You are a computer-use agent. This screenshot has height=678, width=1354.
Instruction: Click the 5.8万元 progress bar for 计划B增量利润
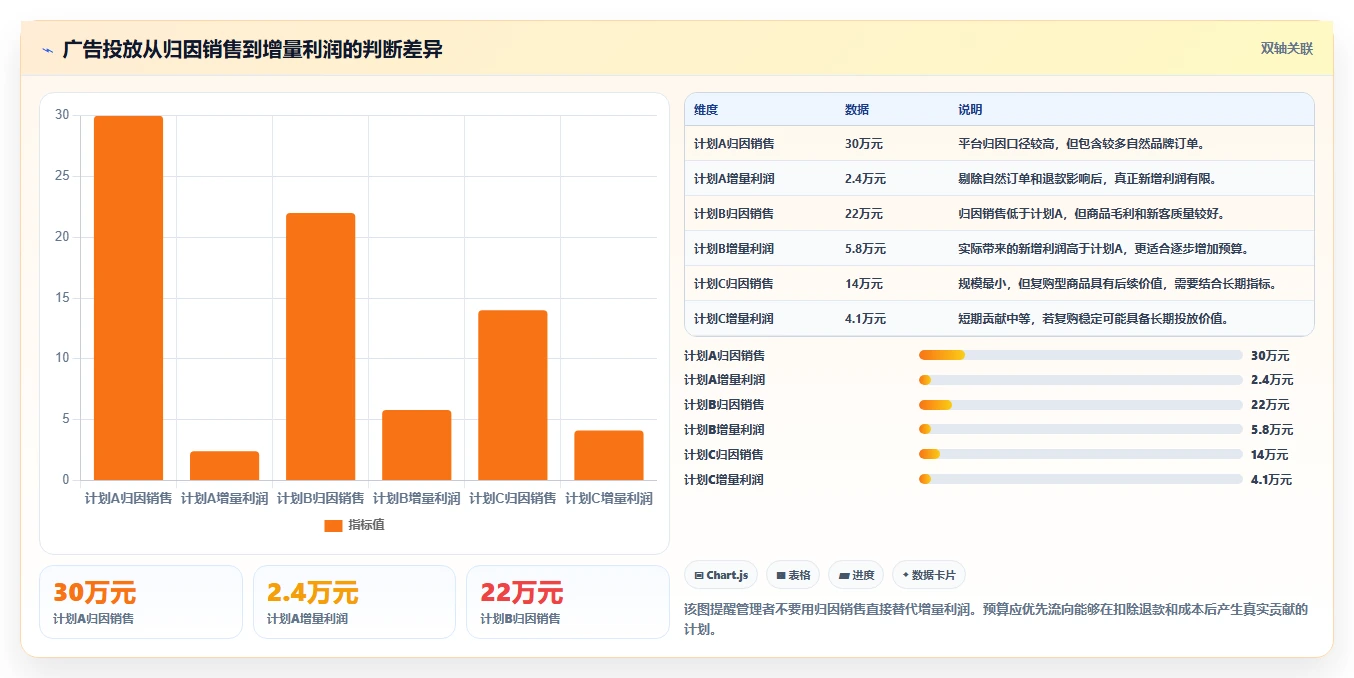1080,430
